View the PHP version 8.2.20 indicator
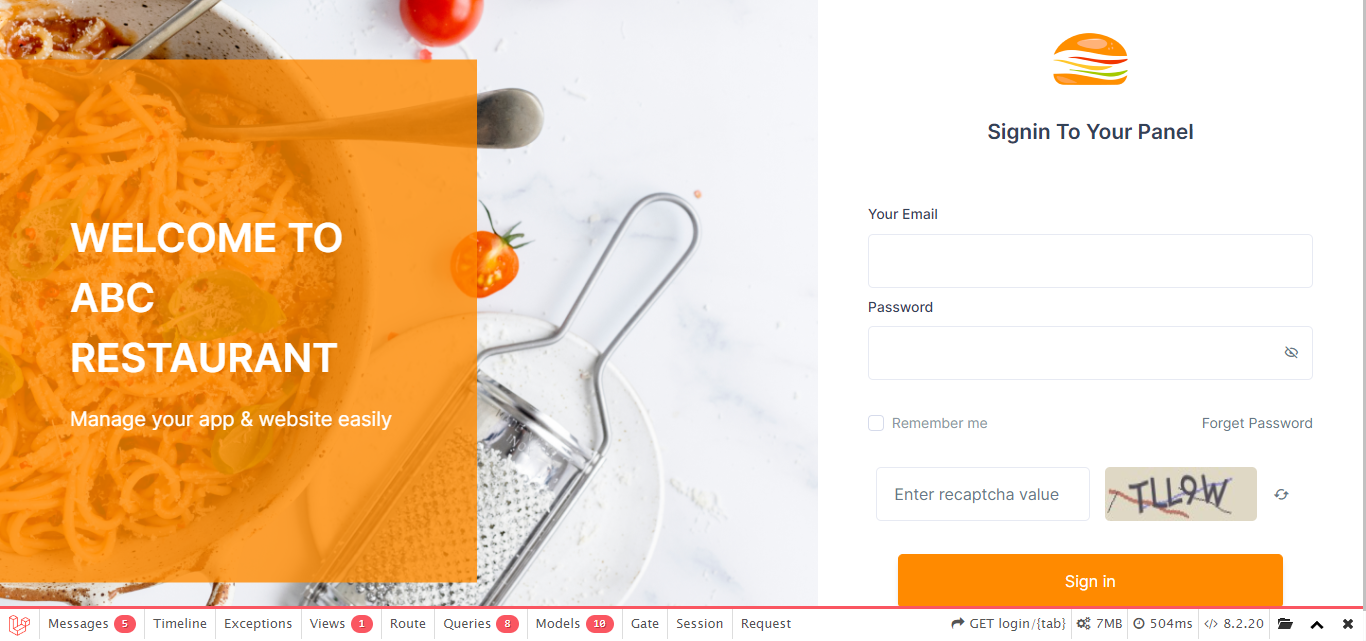 tap(1233, 624)
